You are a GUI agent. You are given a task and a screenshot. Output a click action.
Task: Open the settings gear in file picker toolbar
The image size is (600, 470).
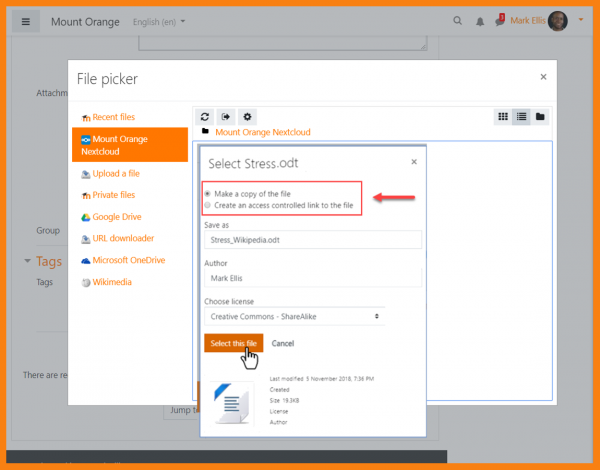coord(248,117)
